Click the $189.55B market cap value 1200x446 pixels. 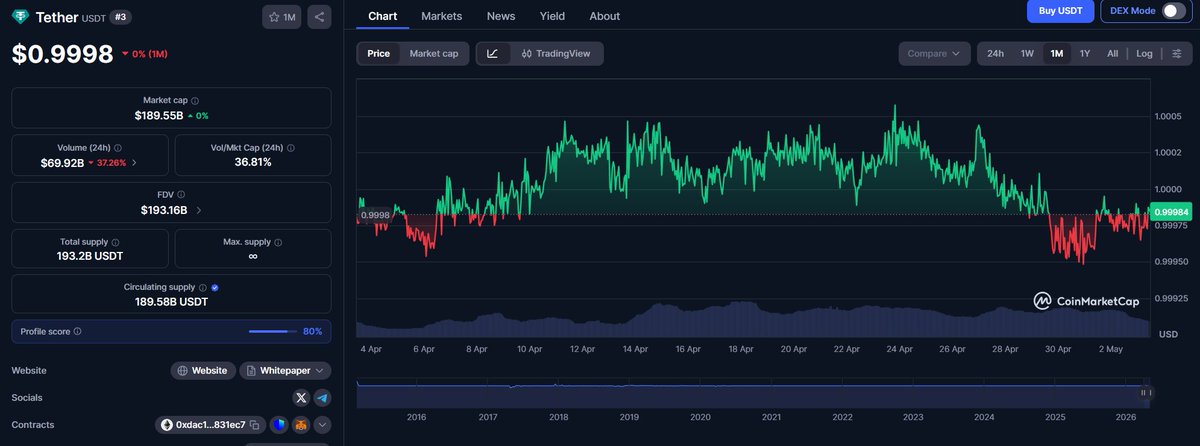click(x=159, y=115)
